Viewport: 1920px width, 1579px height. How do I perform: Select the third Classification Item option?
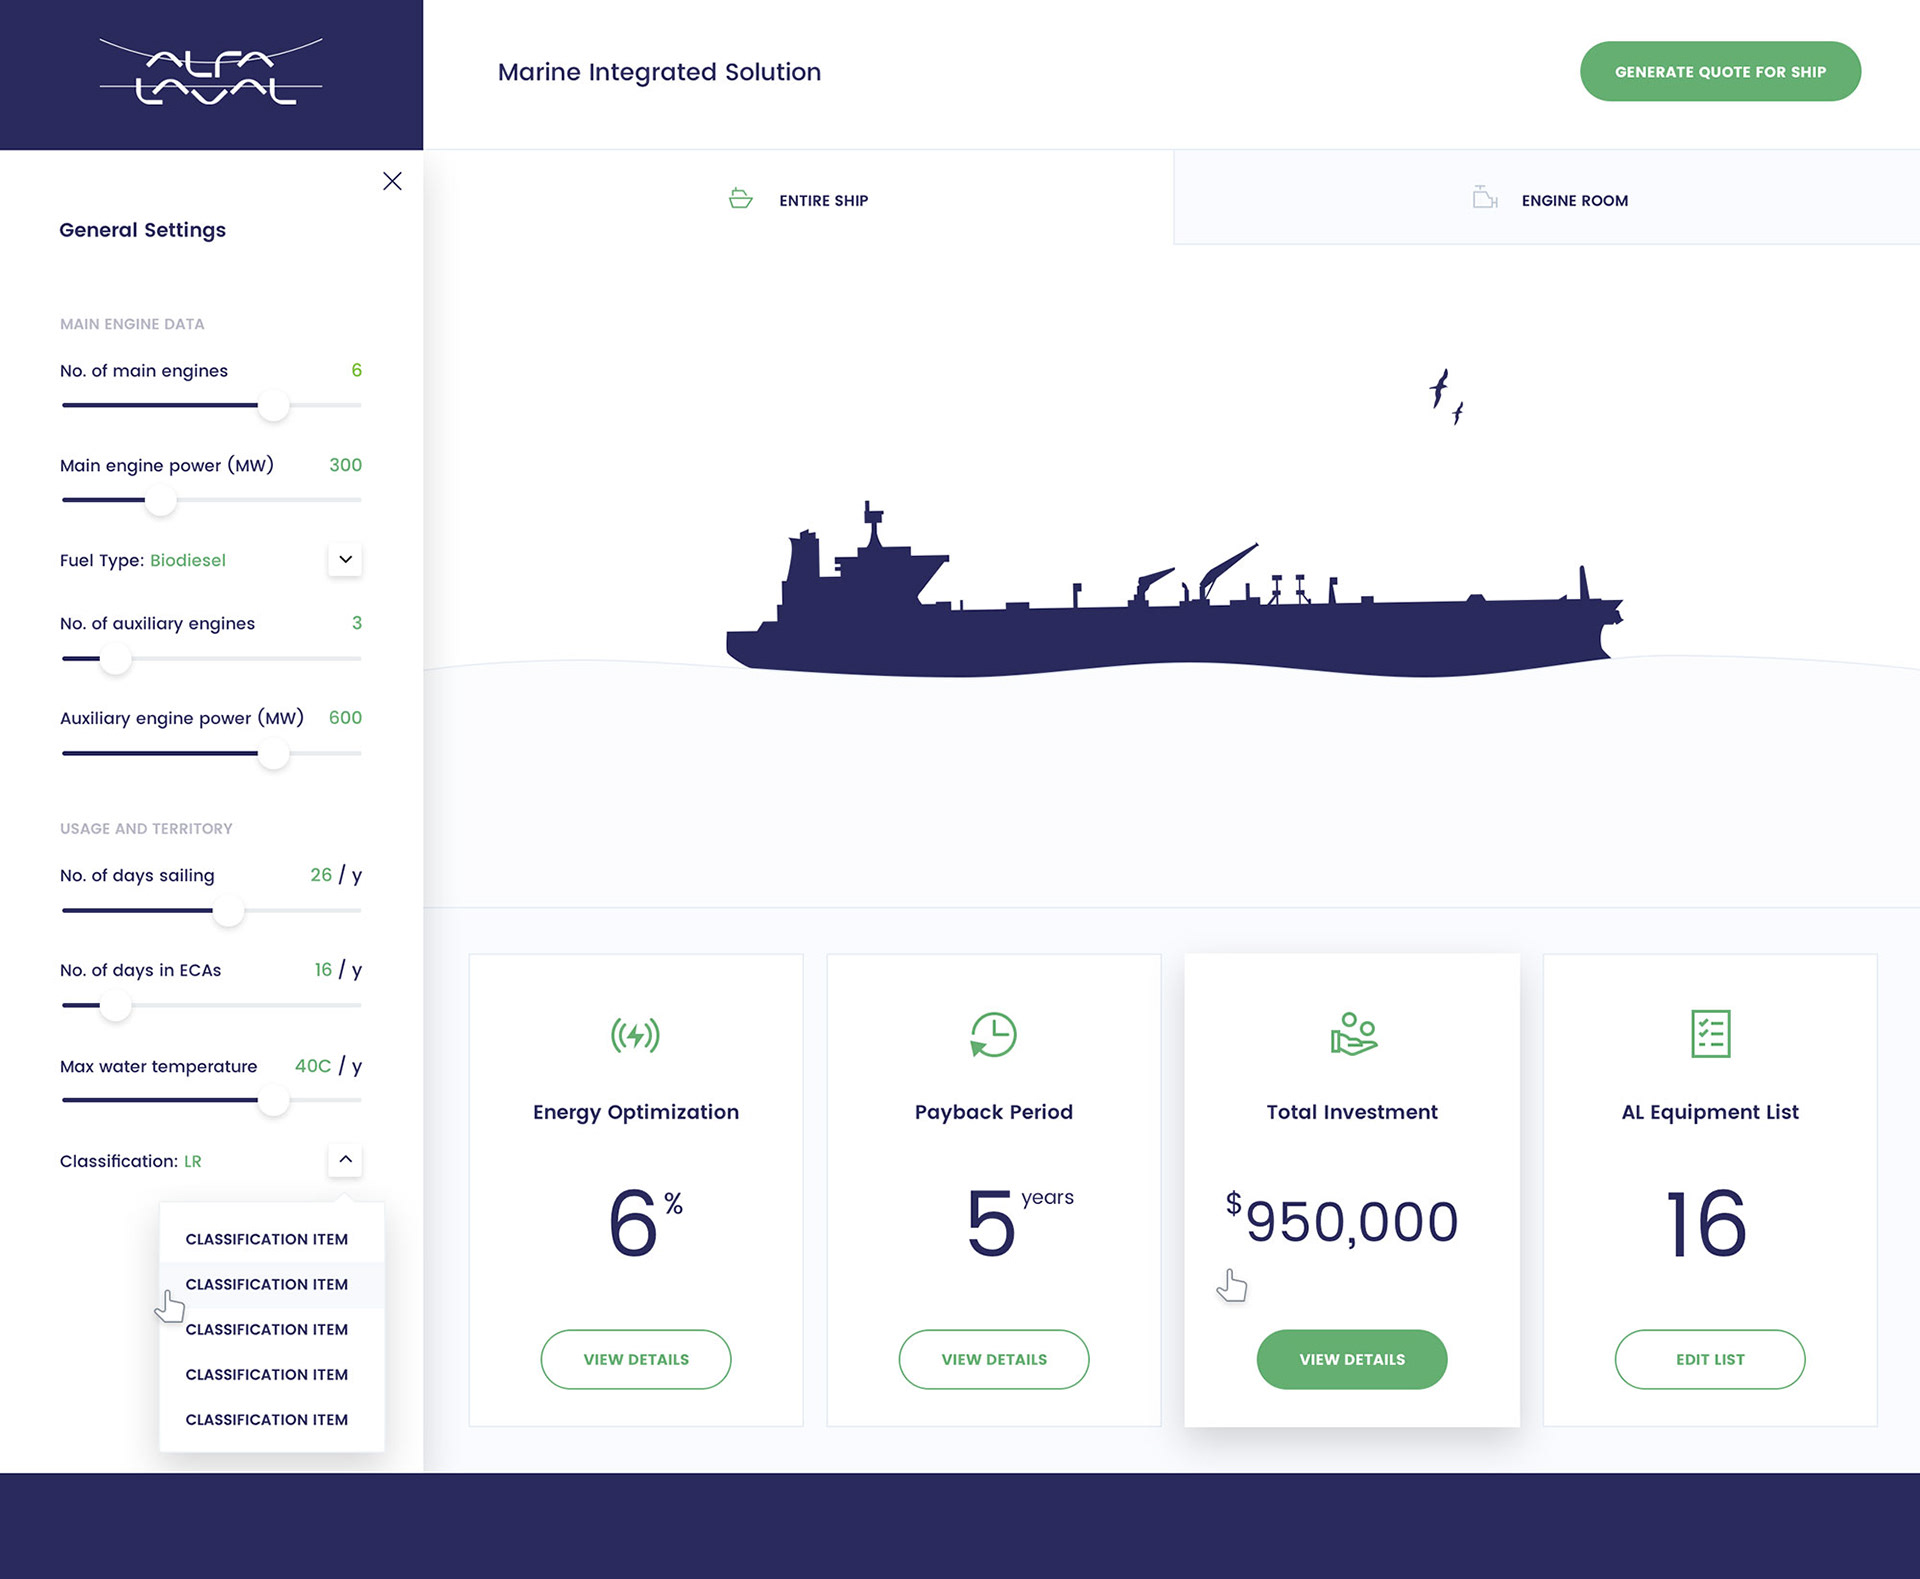(271, 1329)
